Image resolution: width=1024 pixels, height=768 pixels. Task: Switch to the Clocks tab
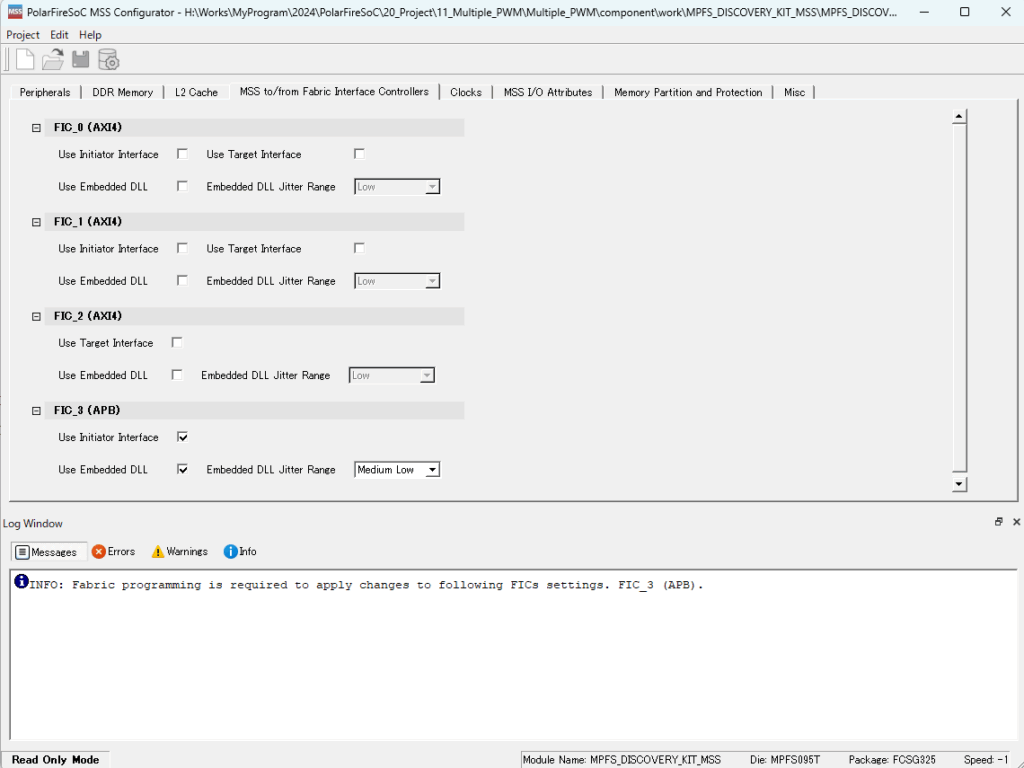tap(465, 92)
